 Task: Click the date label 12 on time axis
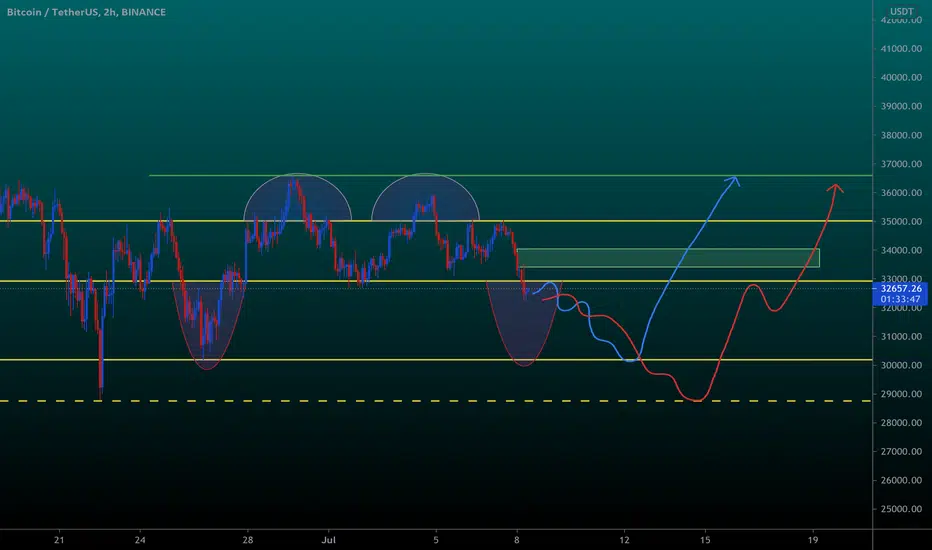click(624, 540)
